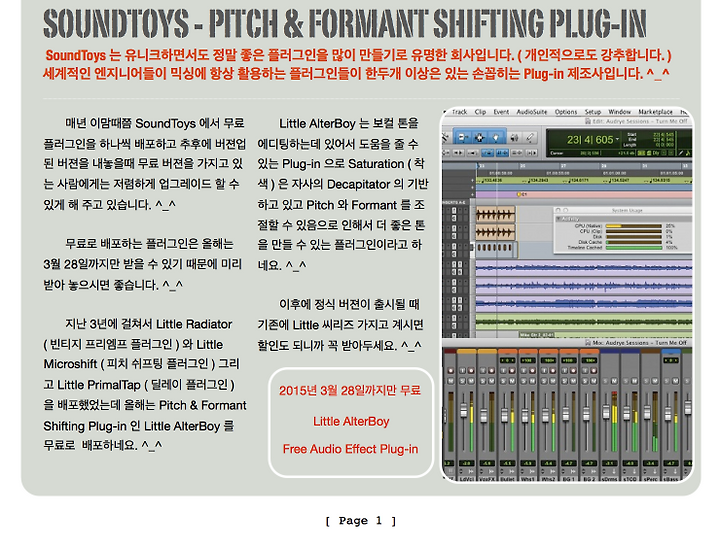Open the Setup menu
The height and width of the screenshot is (546, 720).
593,112
